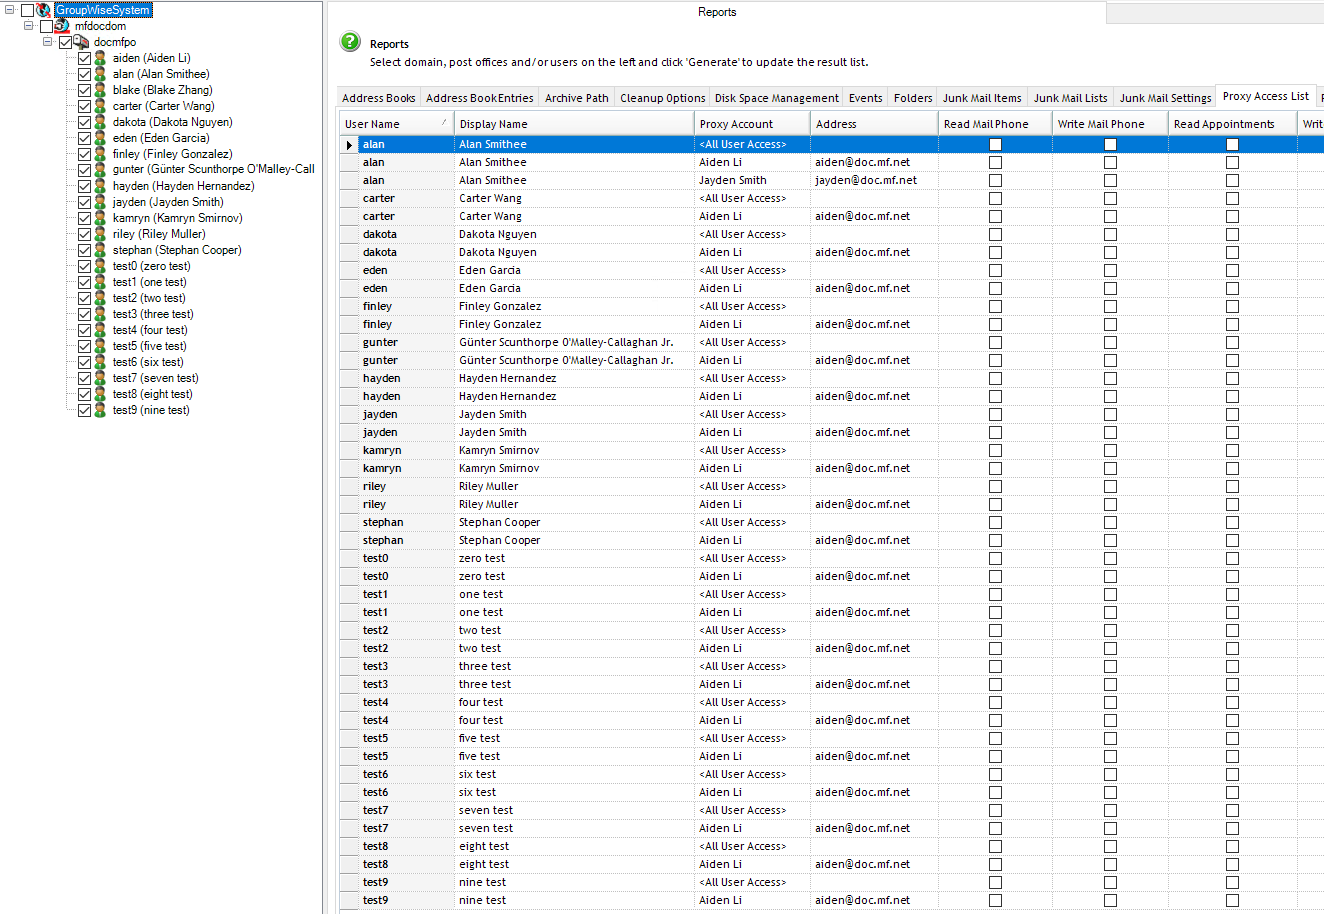Select the test8 (eight test) tree label

coord(152,394)
